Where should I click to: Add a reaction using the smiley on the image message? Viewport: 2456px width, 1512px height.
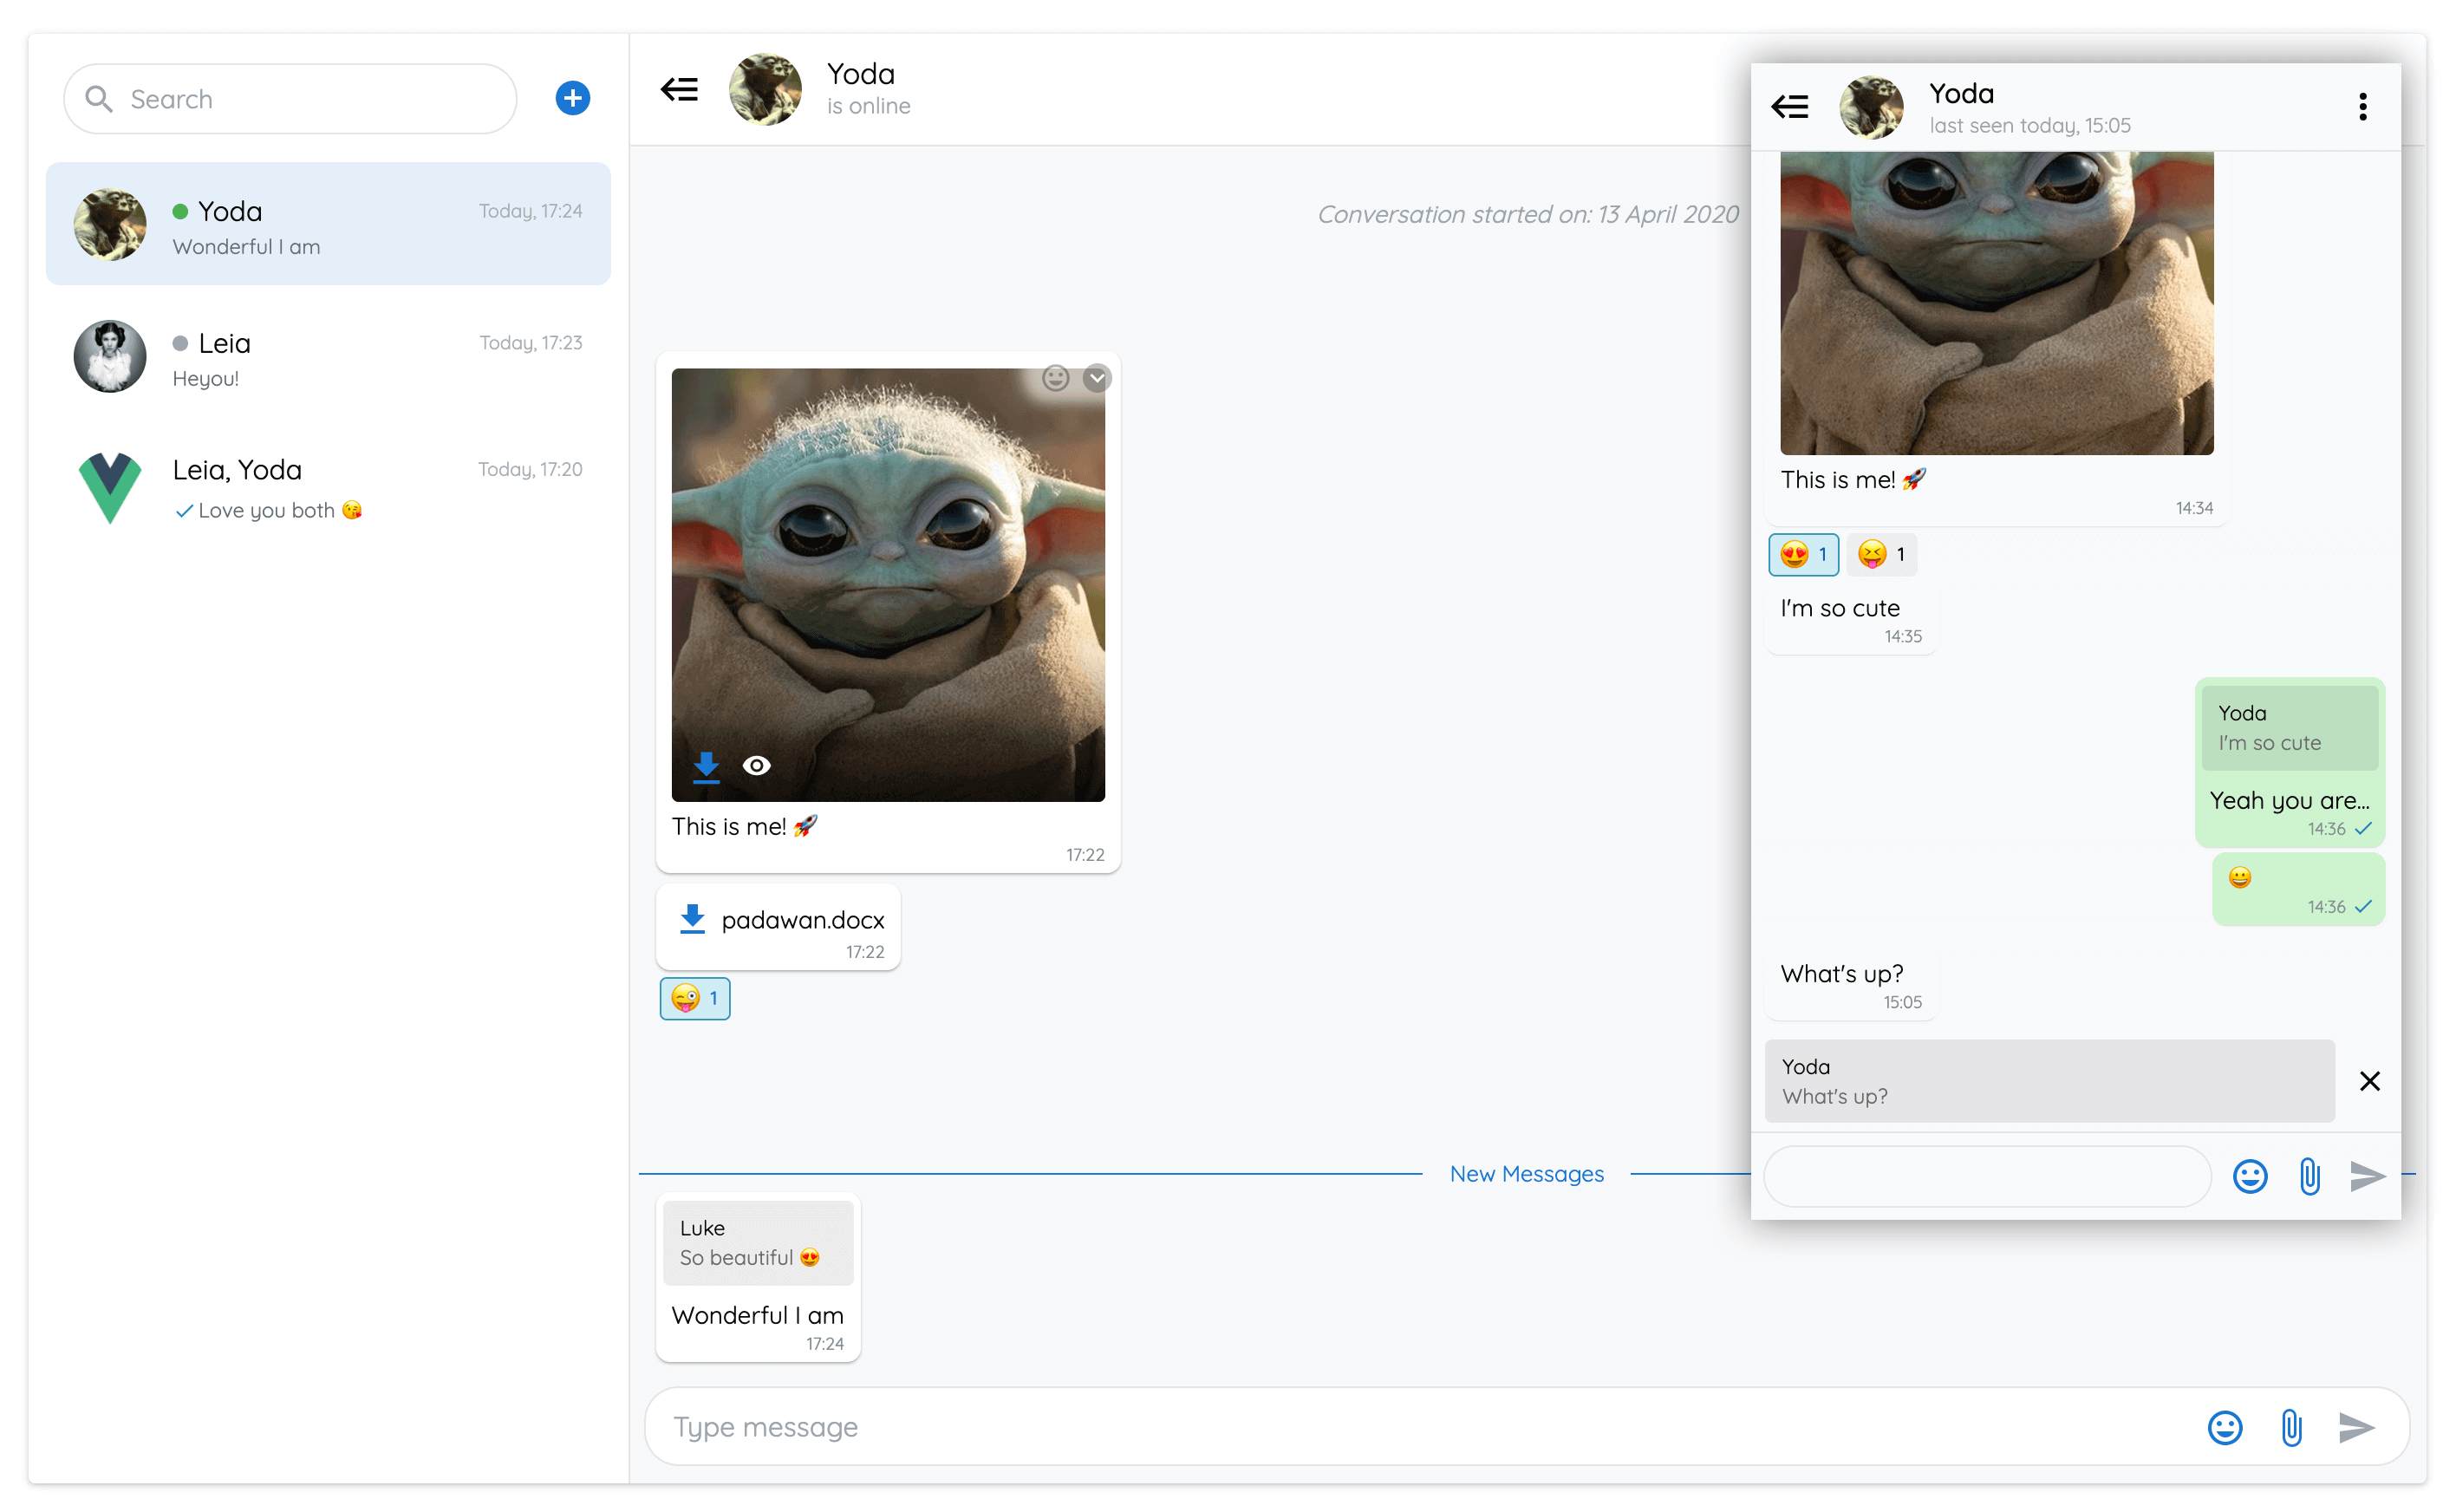tap(1054, 378)
